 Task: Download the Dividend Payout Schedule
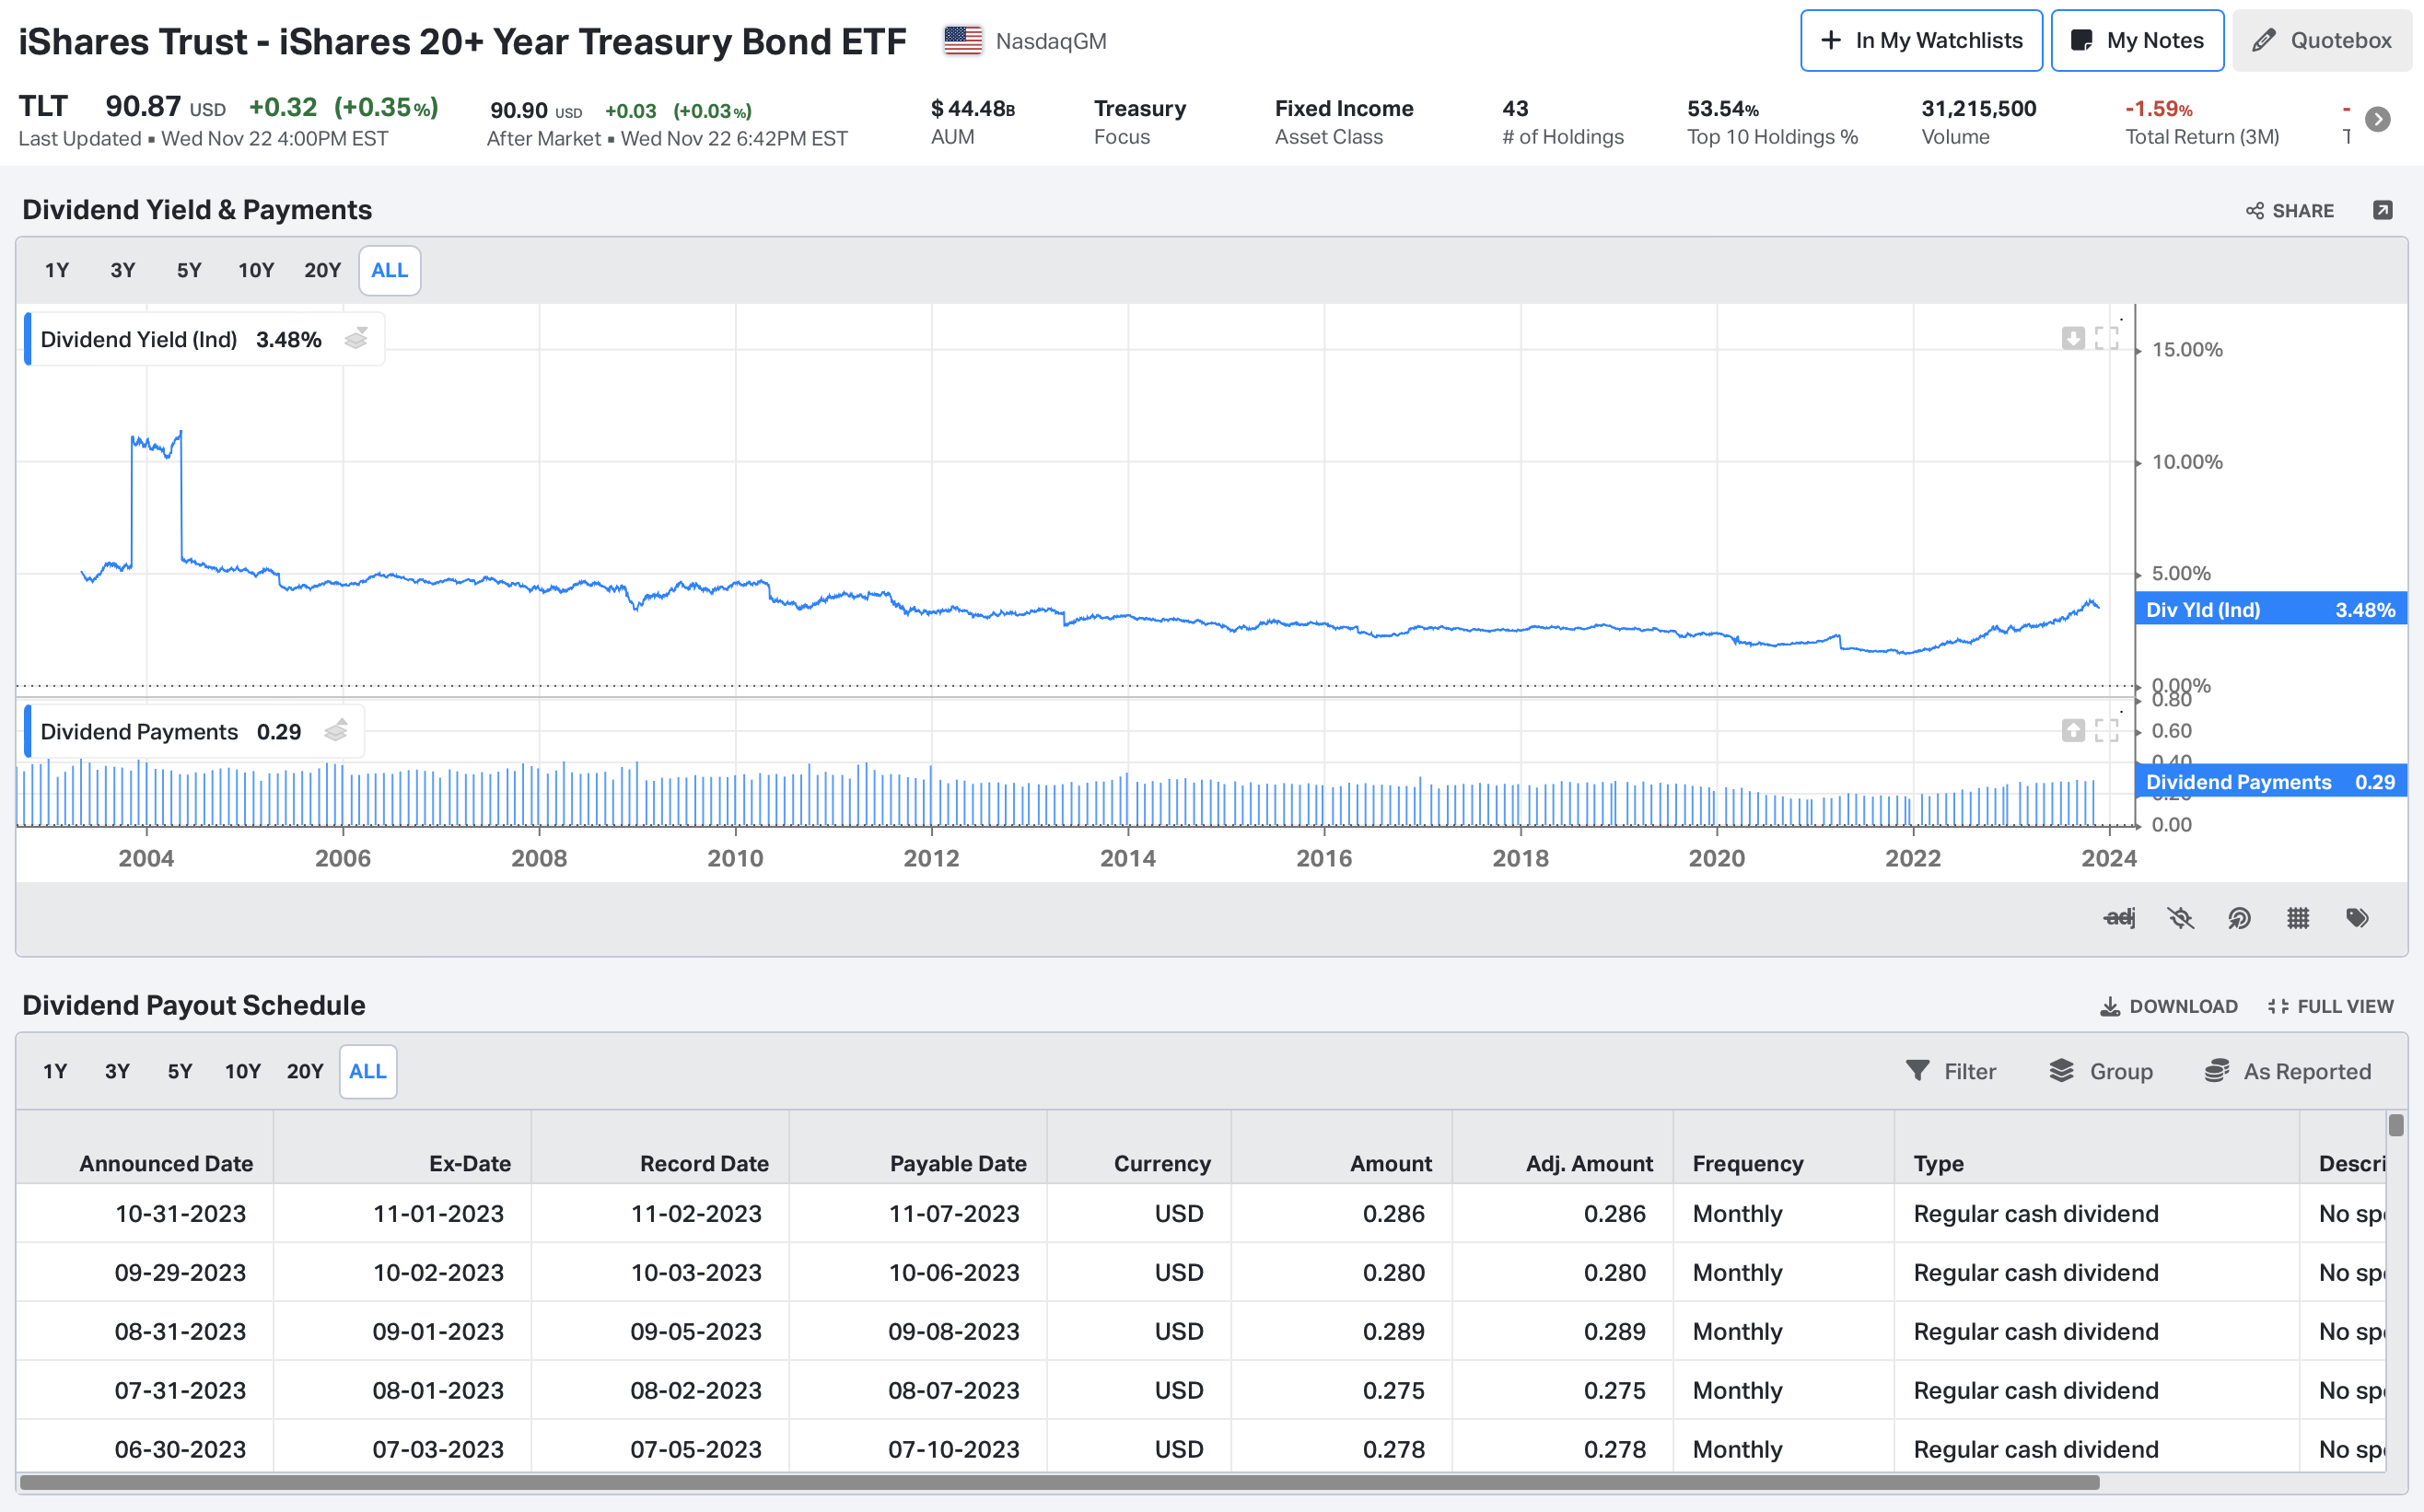2168,1006
